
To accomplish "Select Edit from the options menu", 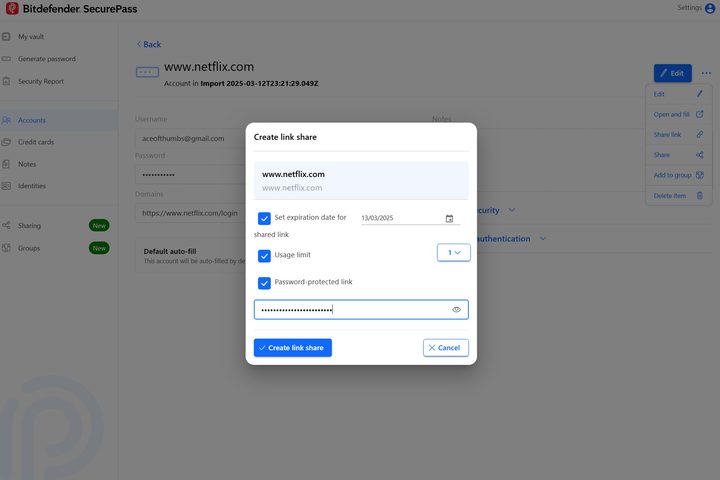I will [x=679, y=94].
